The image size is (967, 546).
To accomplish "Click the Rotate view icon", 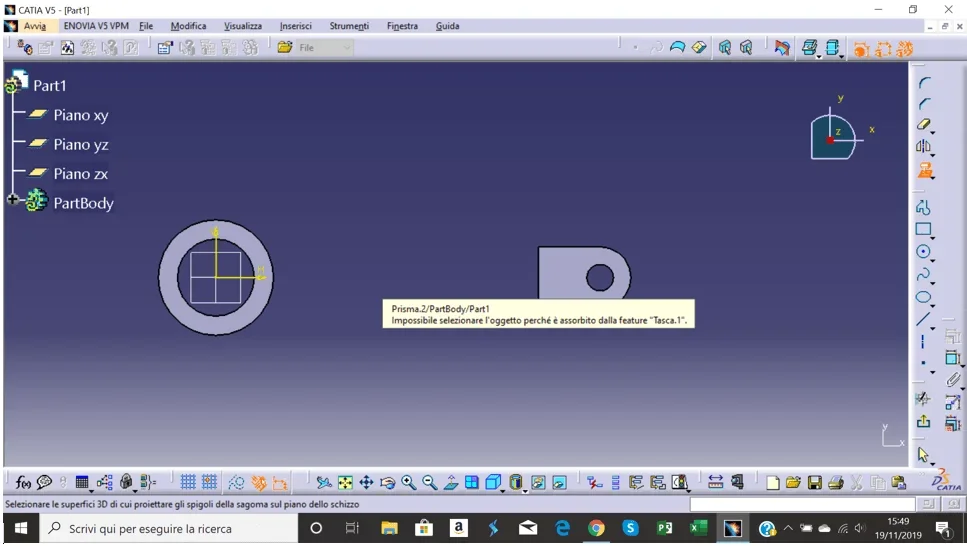I will (x=387, y=482).
